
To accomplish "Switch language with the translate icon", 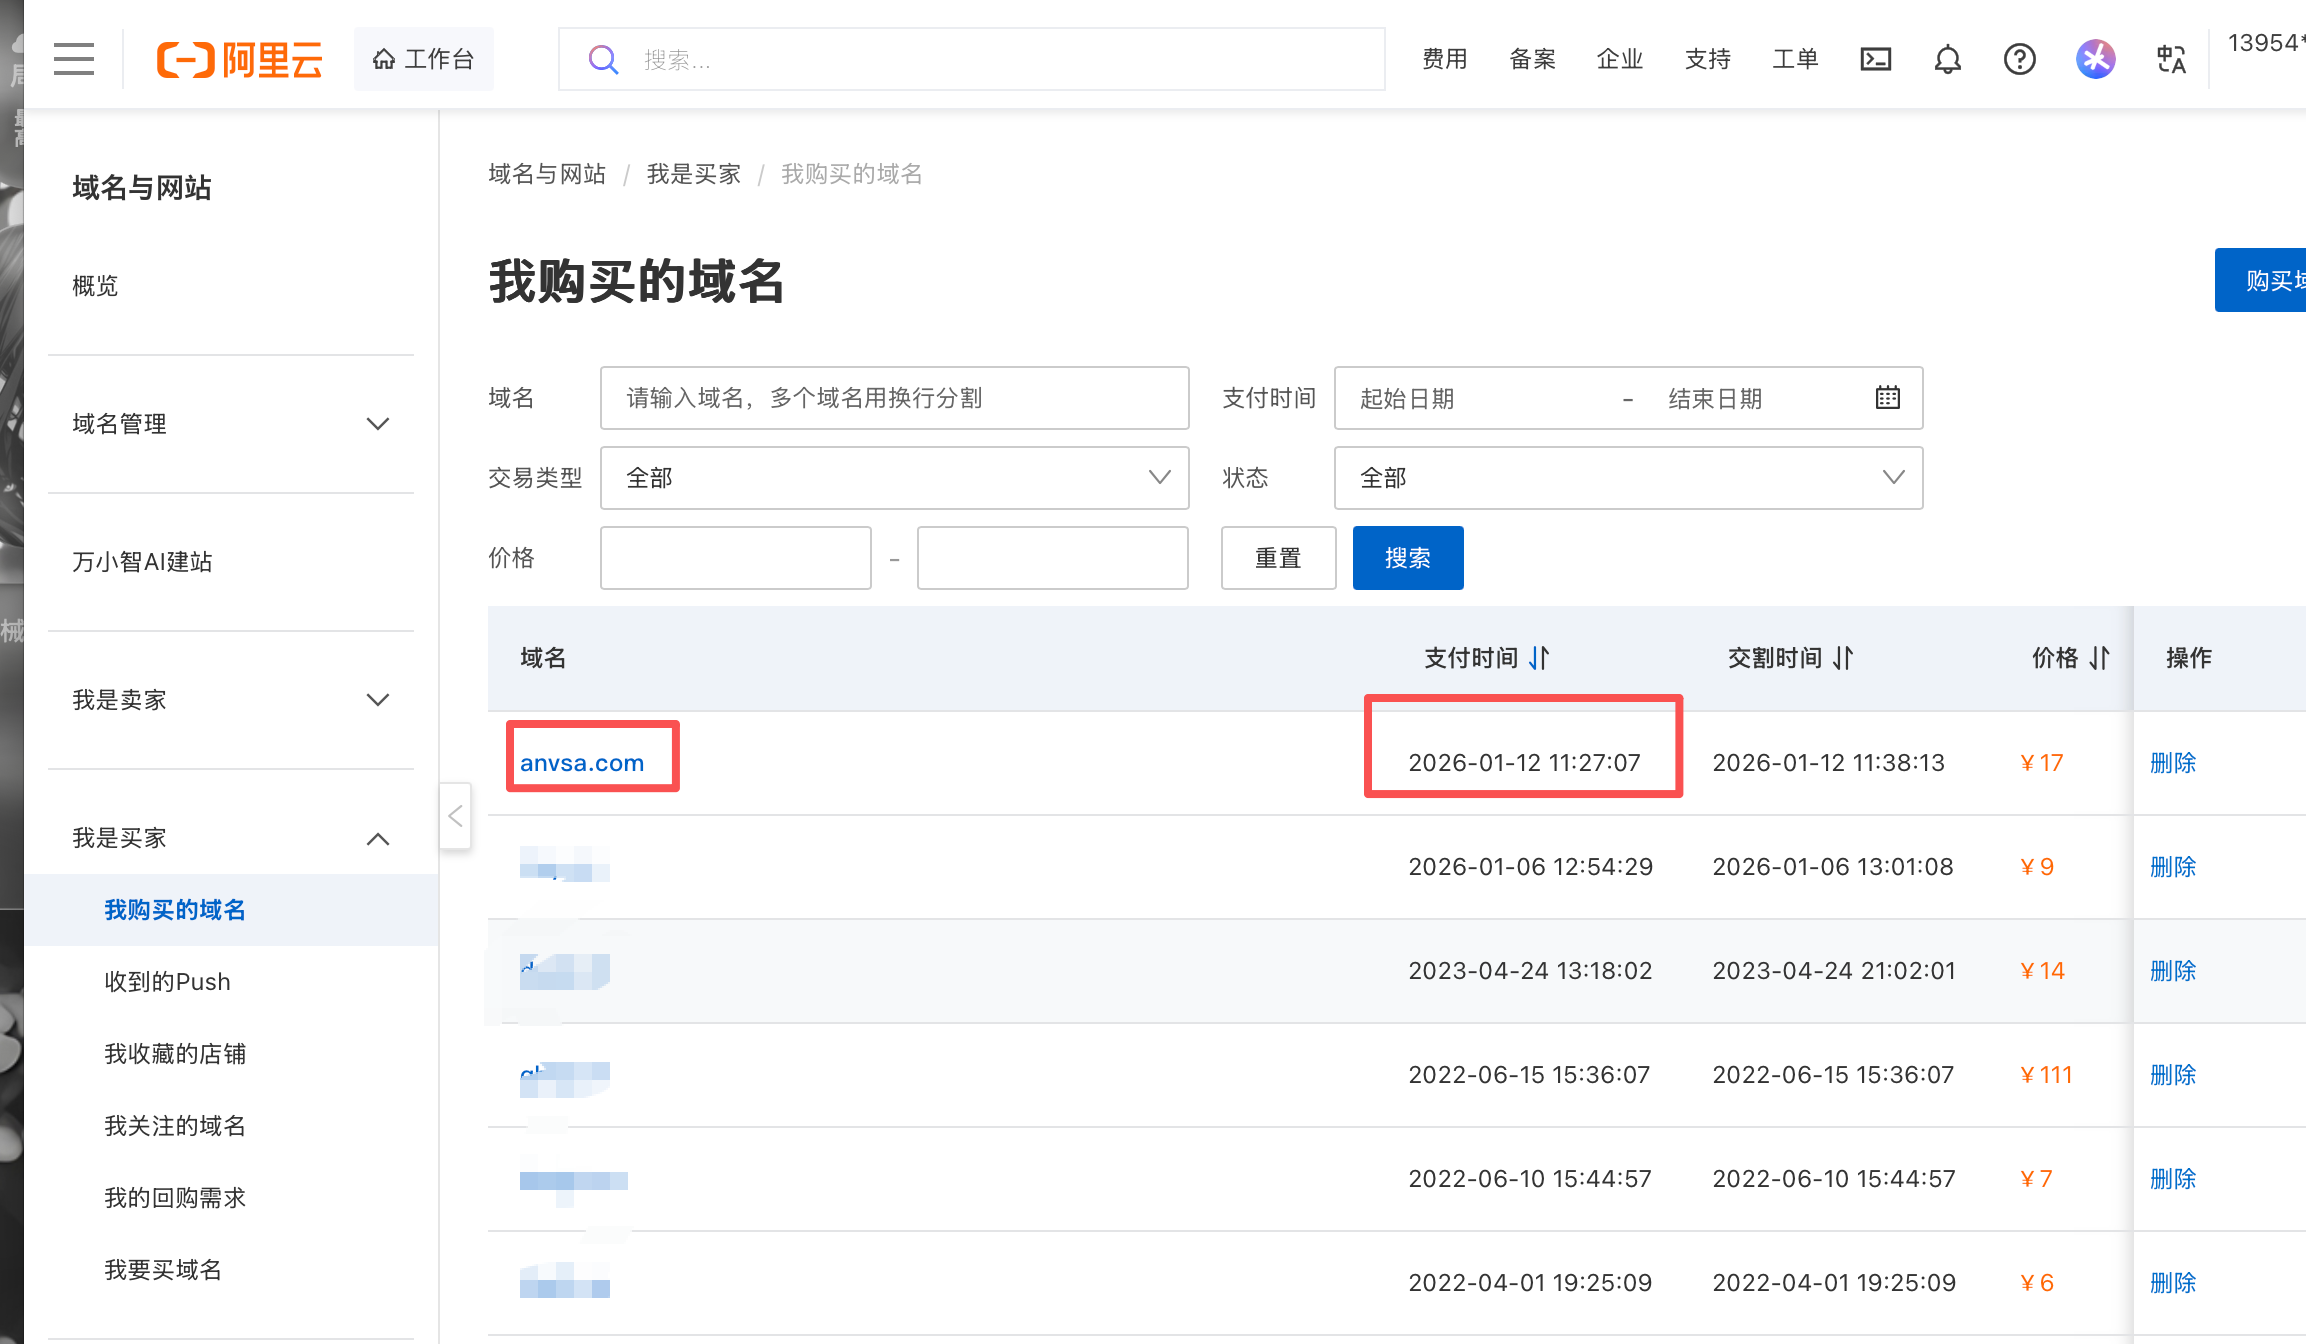I will point(2171,59).
